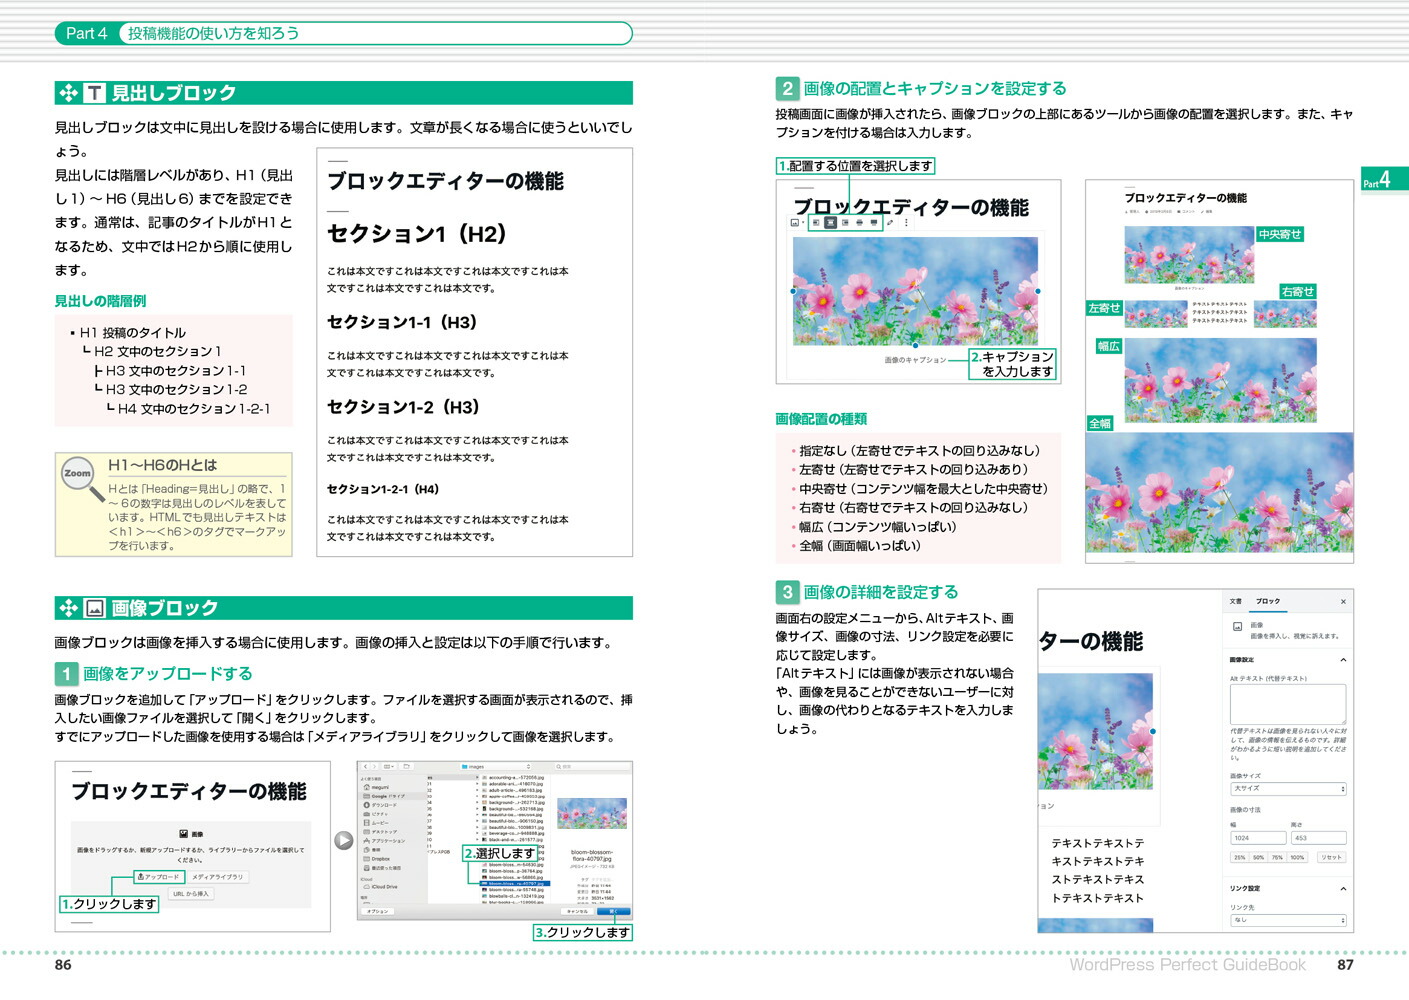The height and width of the screenshot is (1000, 1409).
Task: Click the T heading block icon in header
Action: point(94,93)
